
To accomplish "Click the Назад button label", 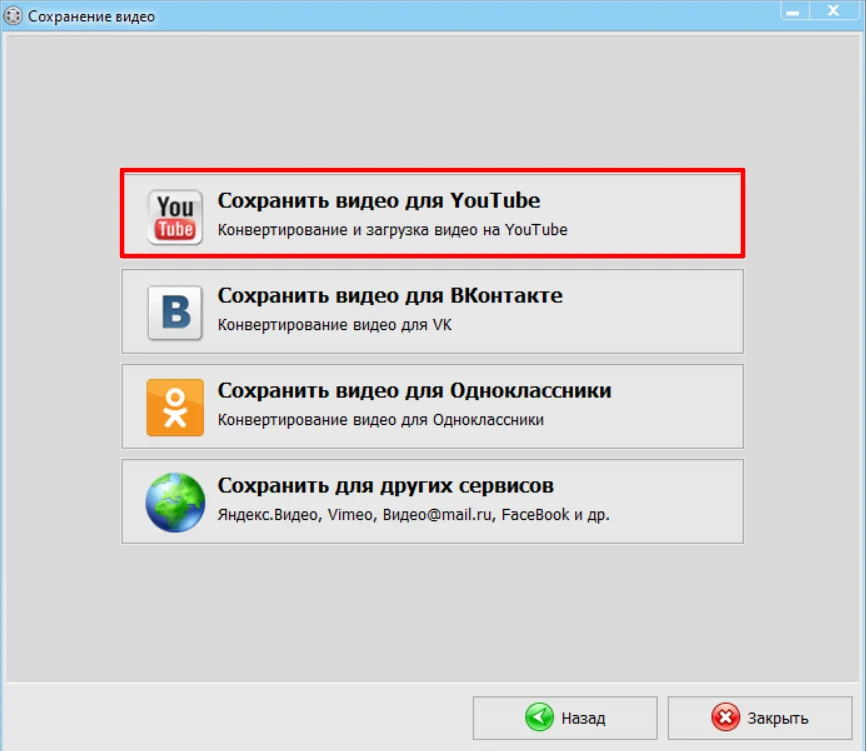I will click(583, 718).
